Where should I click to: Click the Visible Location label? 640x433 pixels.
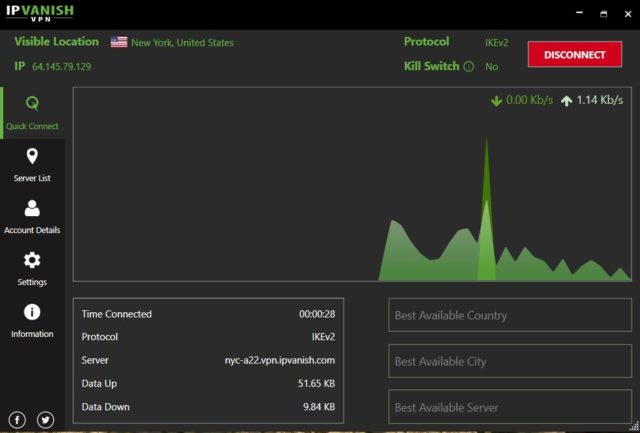[x=56, y=42]
